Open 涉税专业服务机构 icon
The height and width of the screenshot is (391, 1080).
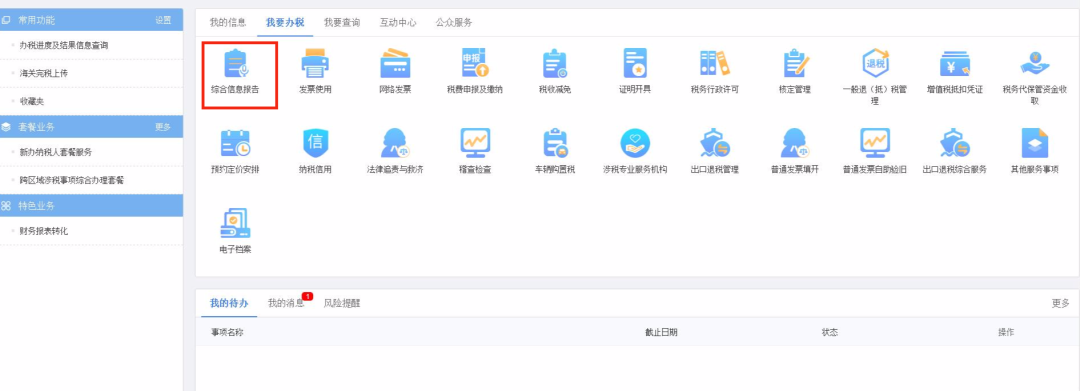[634, 143]
